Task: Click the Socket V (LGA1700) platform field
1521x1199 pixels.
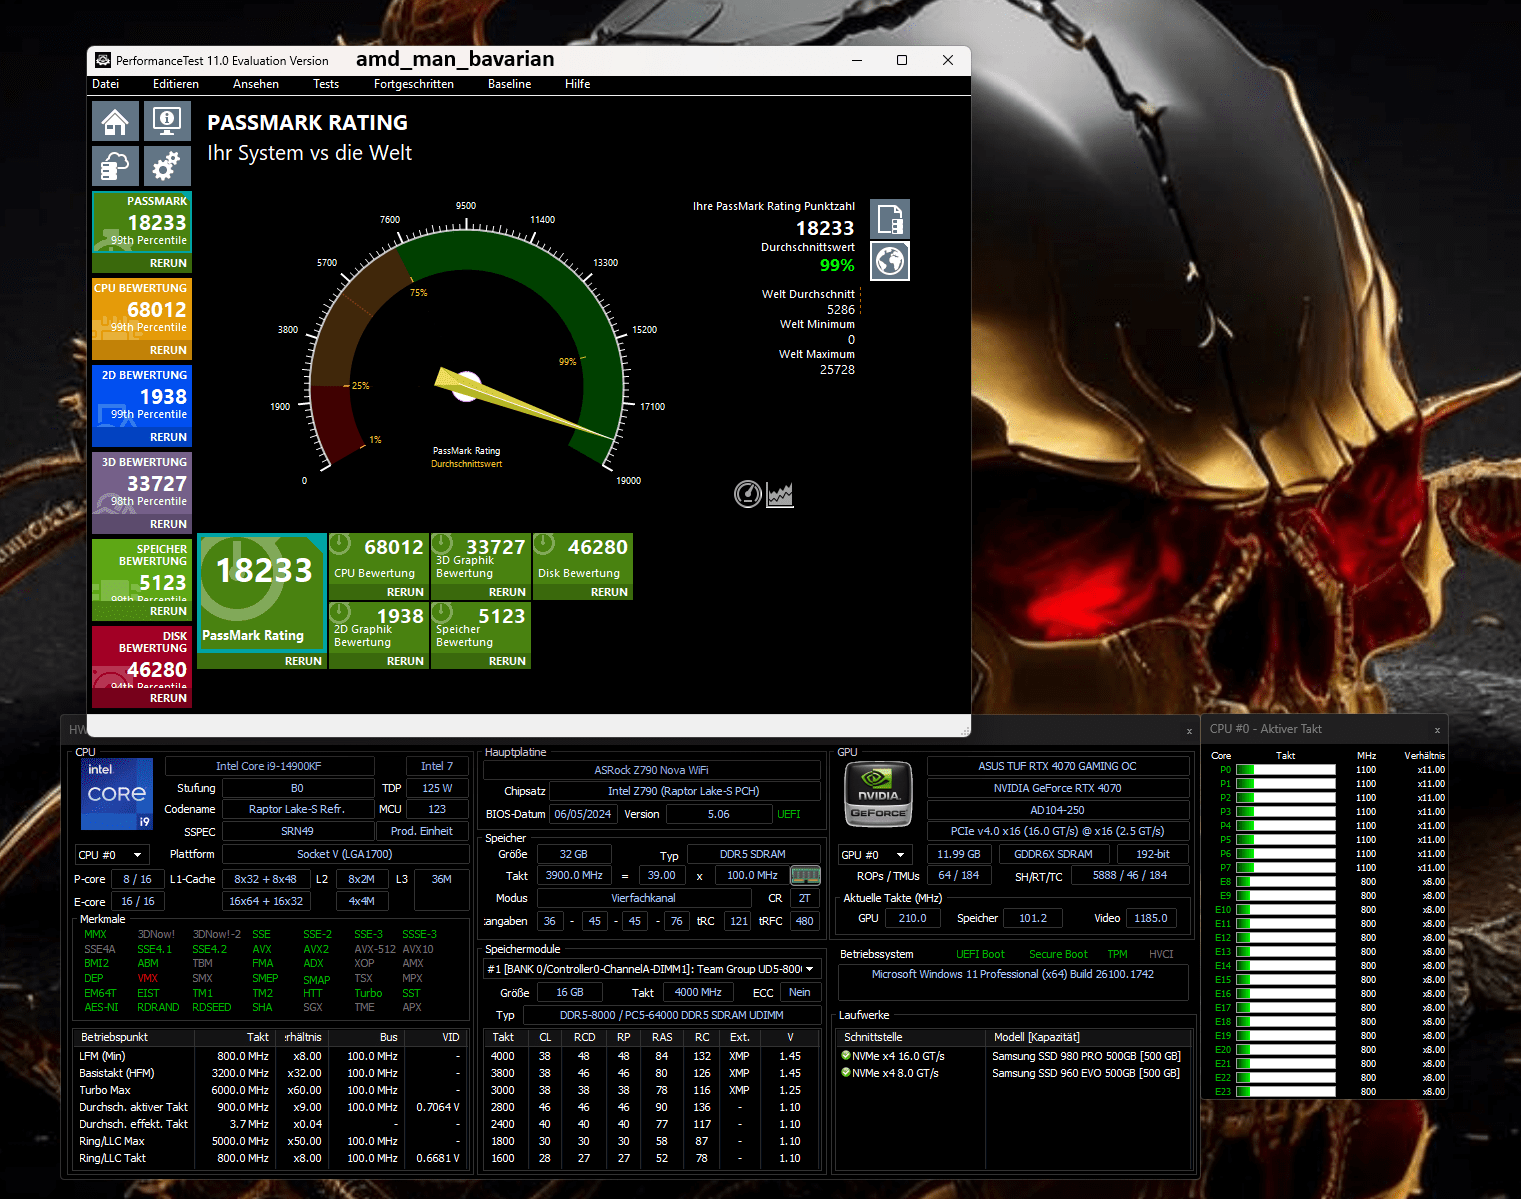Action: [344, 854]
